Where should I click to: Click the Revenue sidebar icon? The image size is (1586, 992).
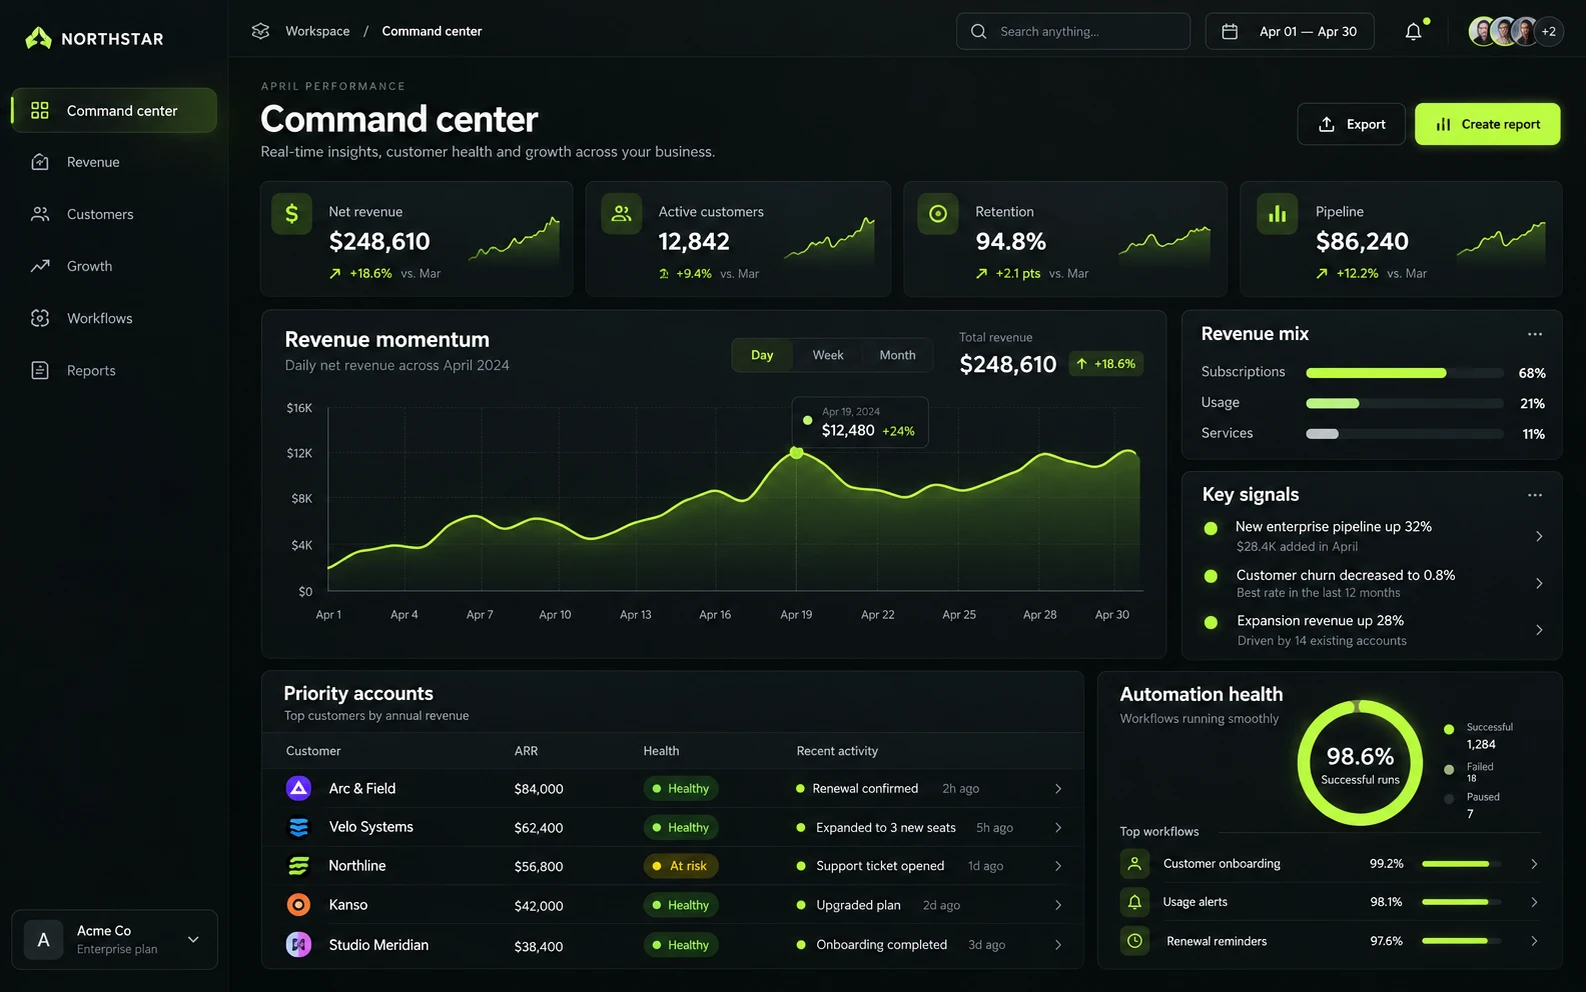[x=40, y=162]
